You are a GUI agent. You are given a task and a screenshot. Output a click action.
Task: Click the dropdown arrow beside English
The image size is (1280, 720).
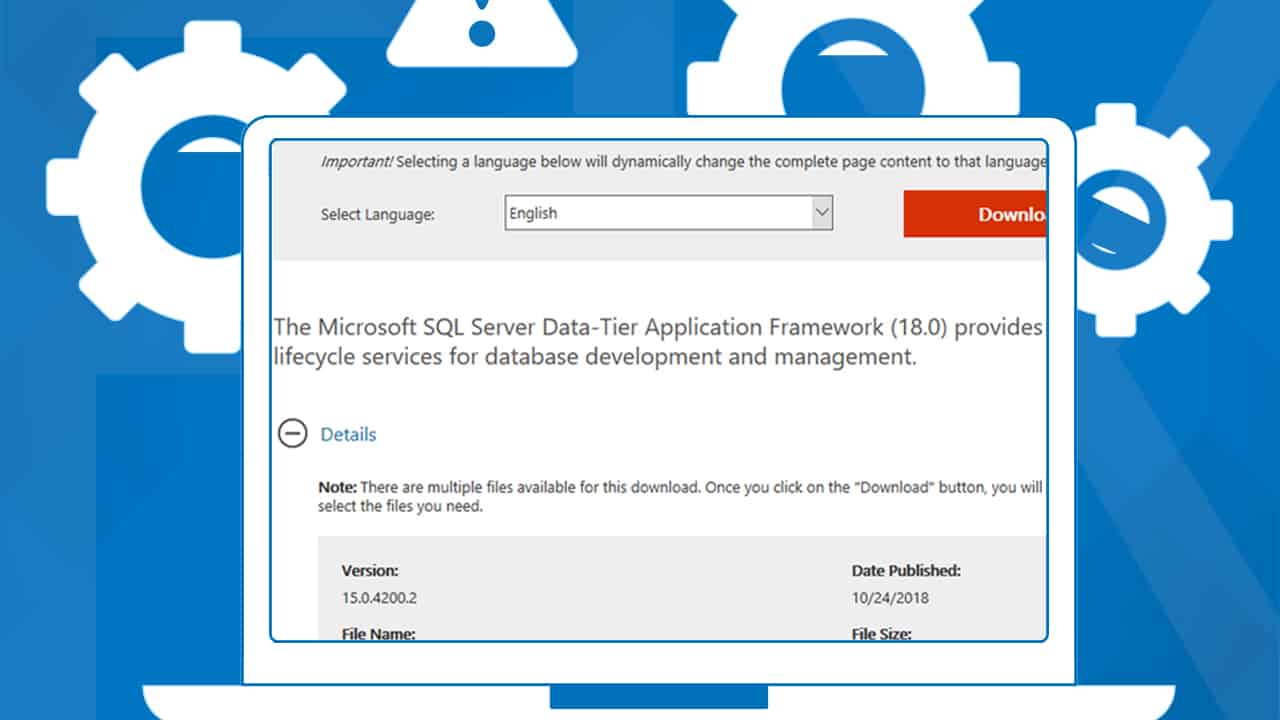click(x=822, y=212)
